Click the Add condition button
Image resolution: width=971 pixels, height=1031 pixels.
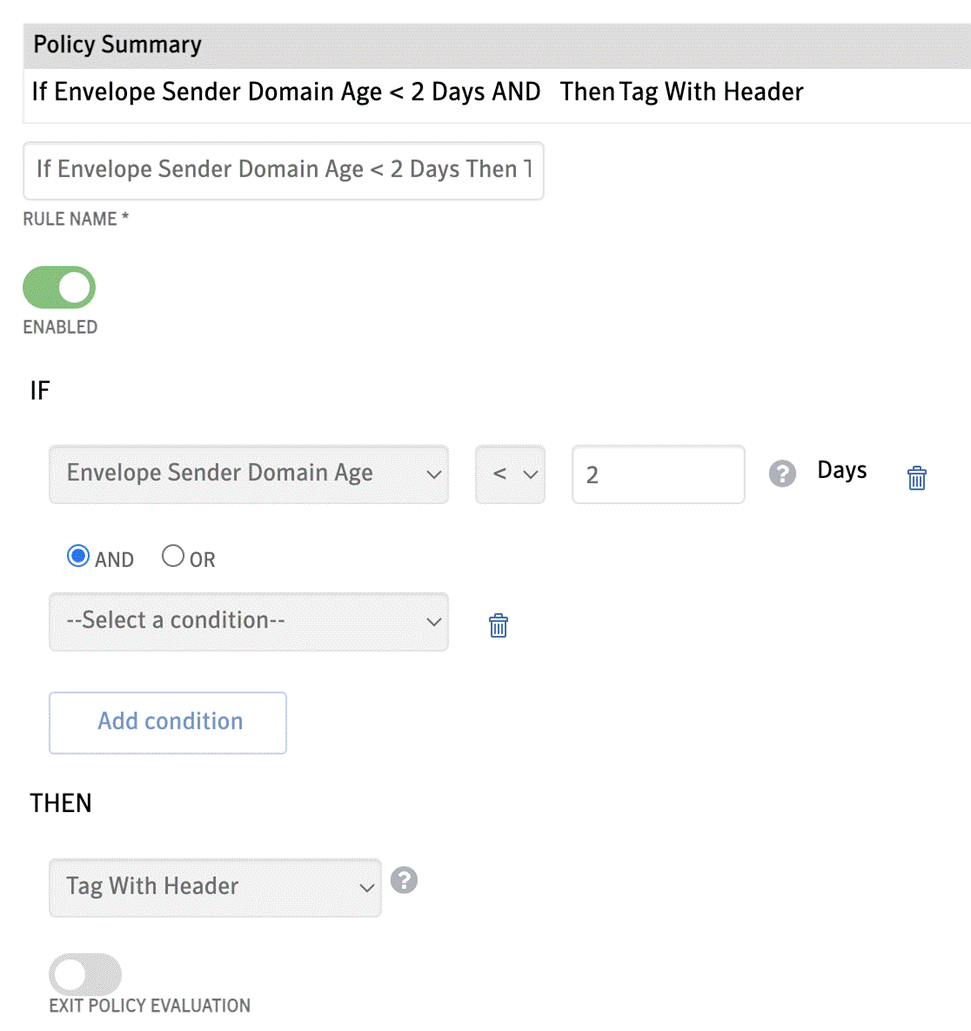(x=168, y=722)
